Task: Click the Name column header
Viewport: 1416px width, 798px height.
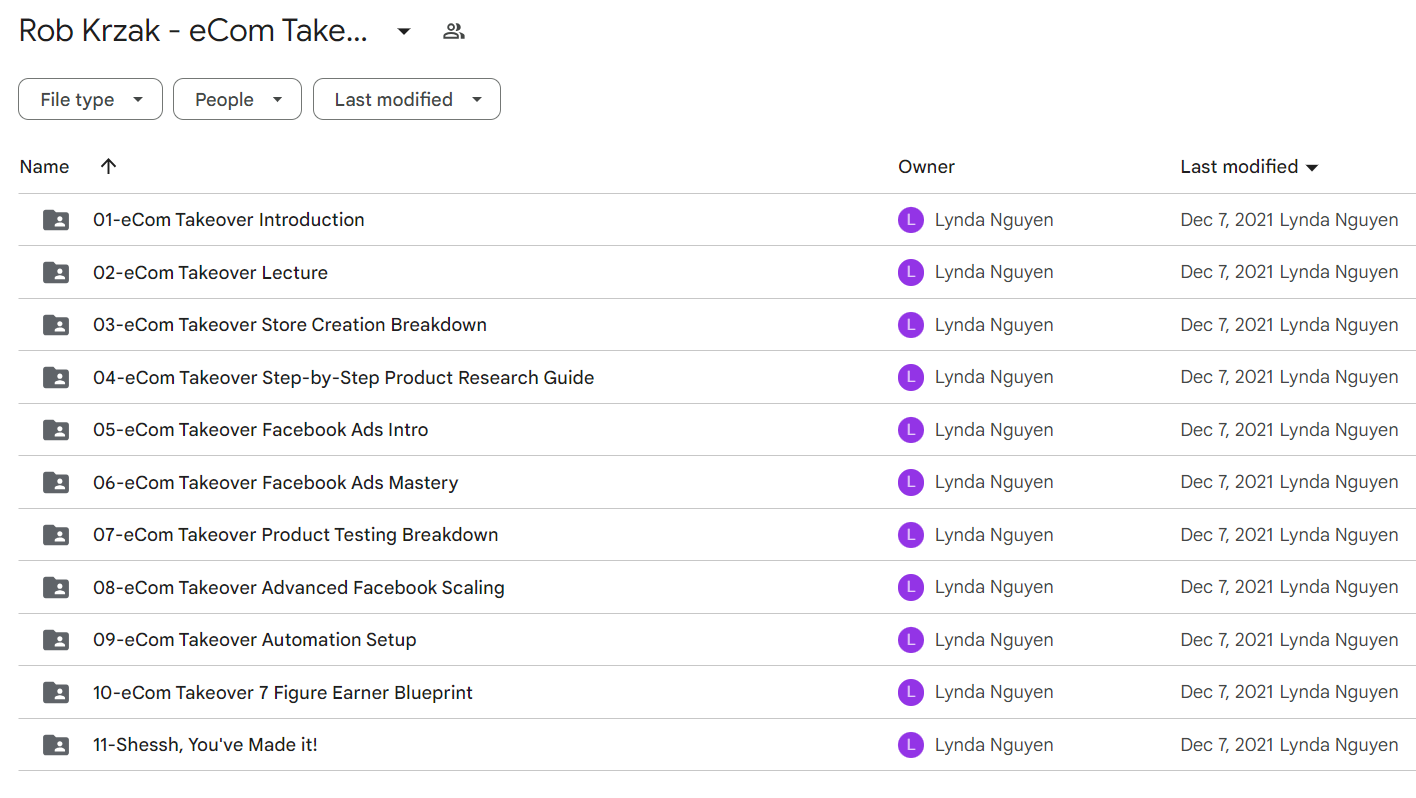Action: pyautogui.click(x=44, y=167)
